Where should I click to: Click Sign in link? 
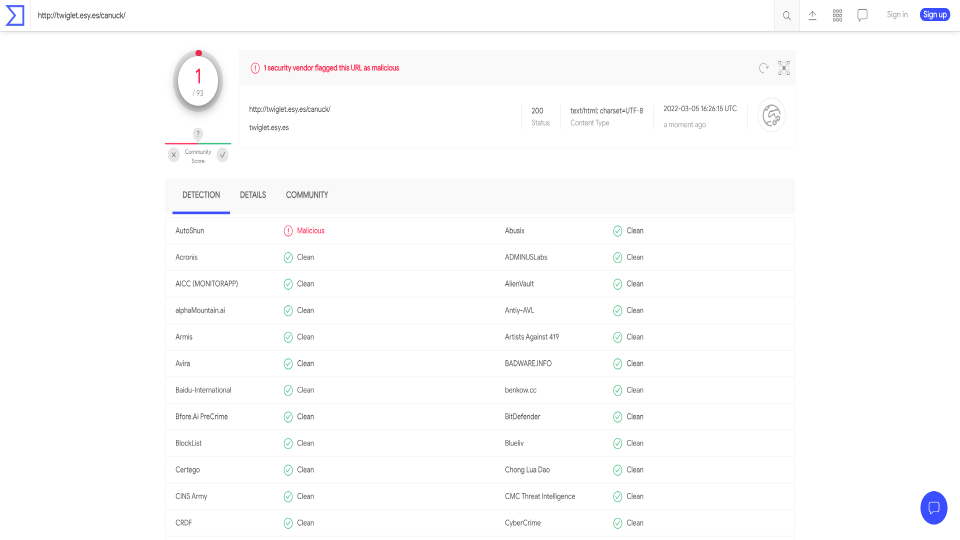point(897,15)
